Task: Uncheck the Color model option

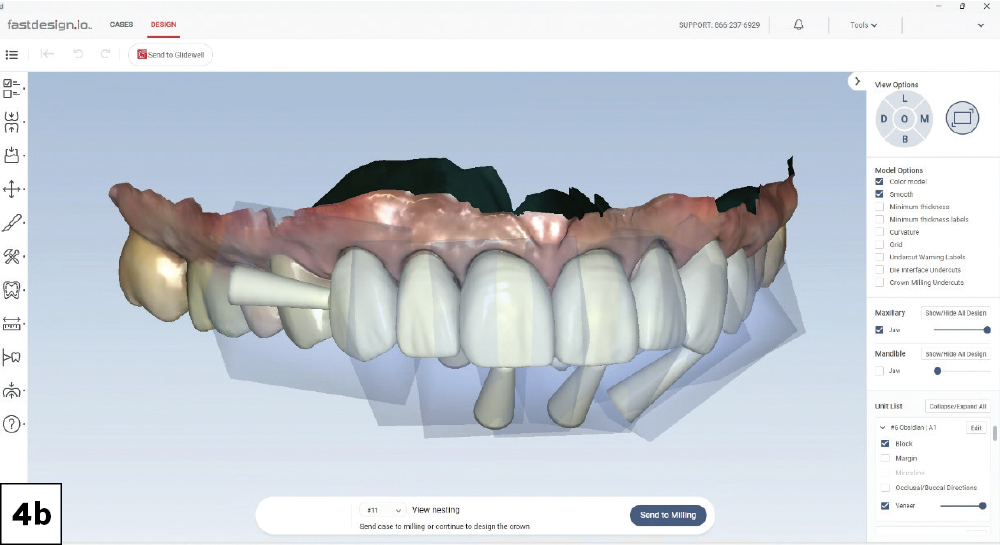Action: [x=879, y=182]
